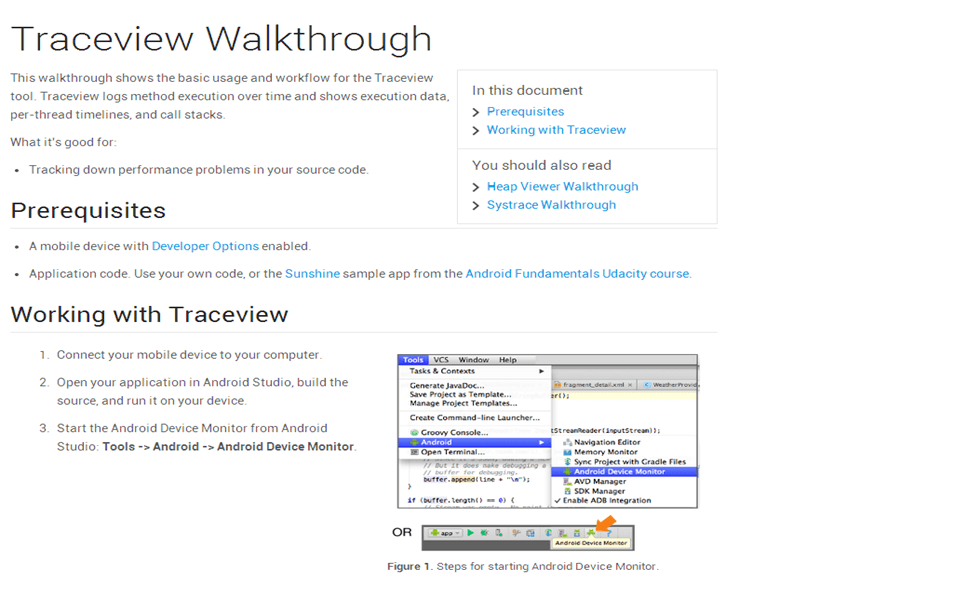Select Sync Project with Gradle Files
The image size is (968, 592).
tap(630, 462)
